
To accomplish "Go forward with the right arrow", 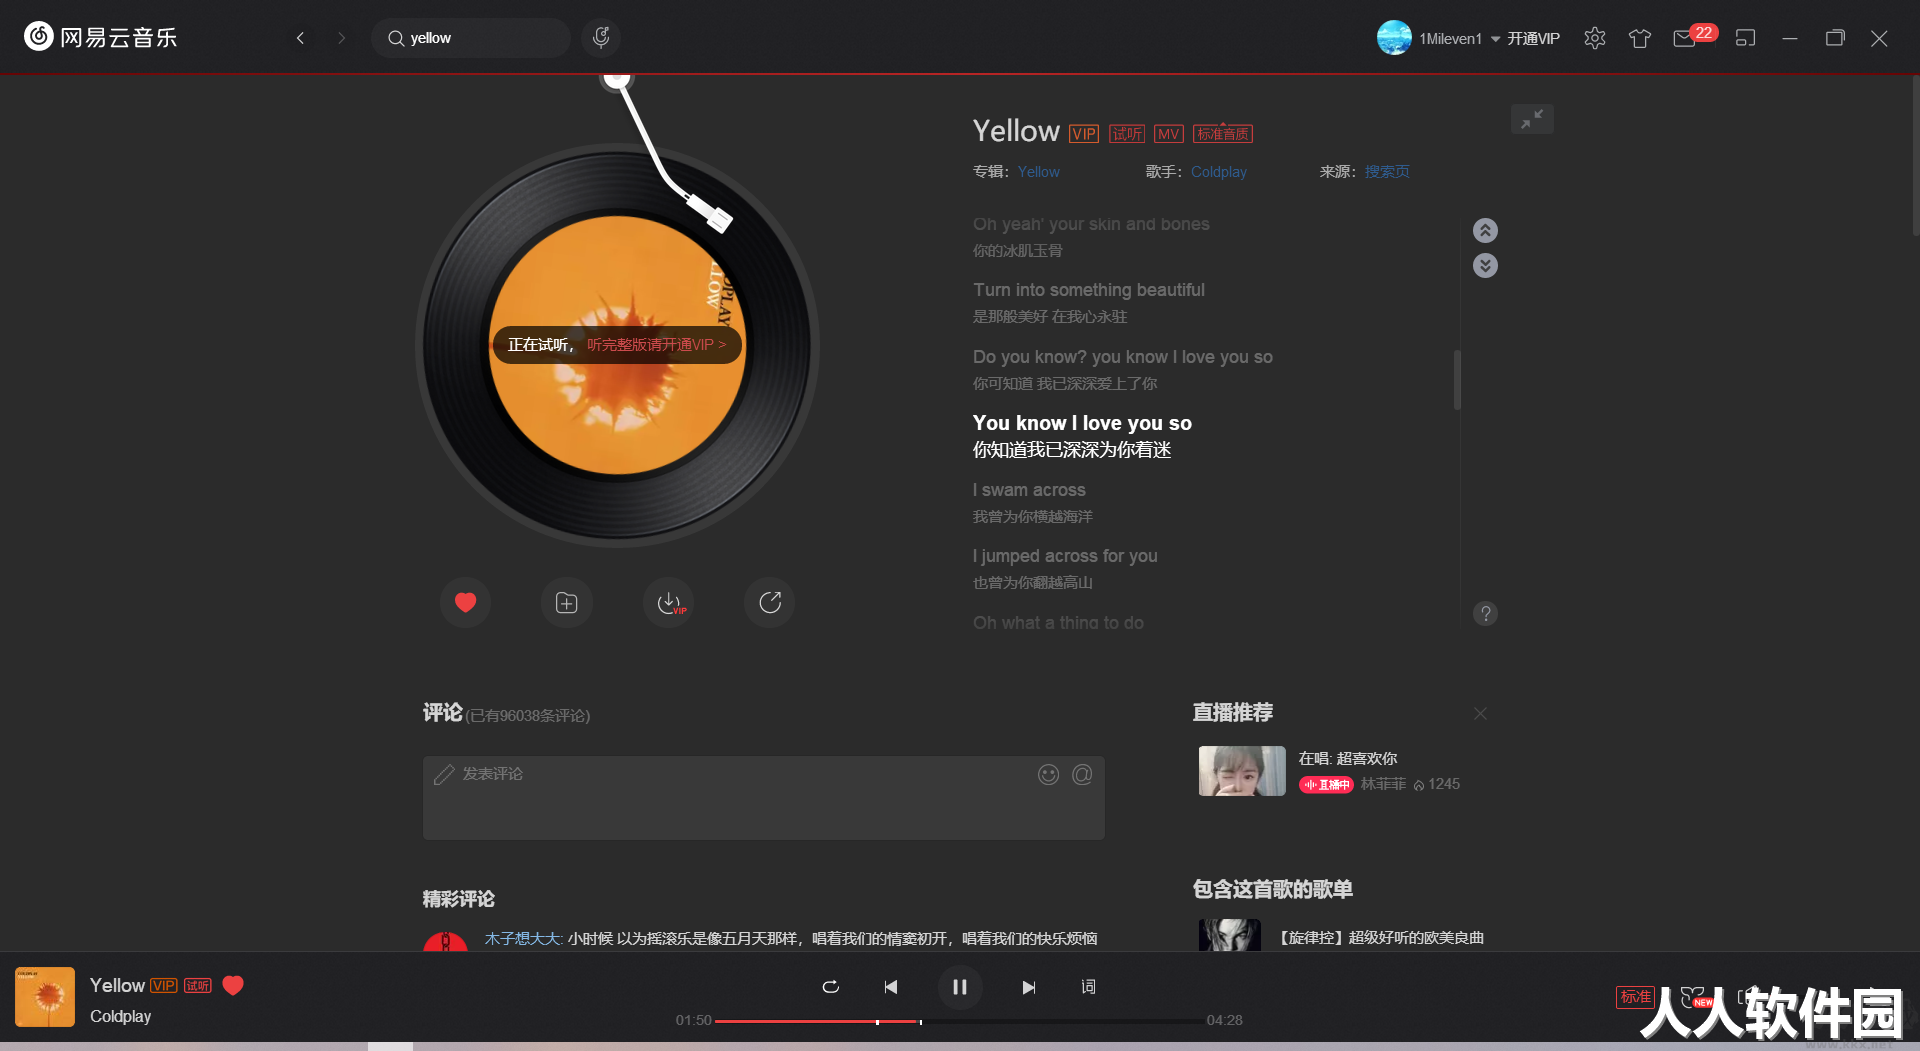I will pyautogui.click(x=342, y=38).
